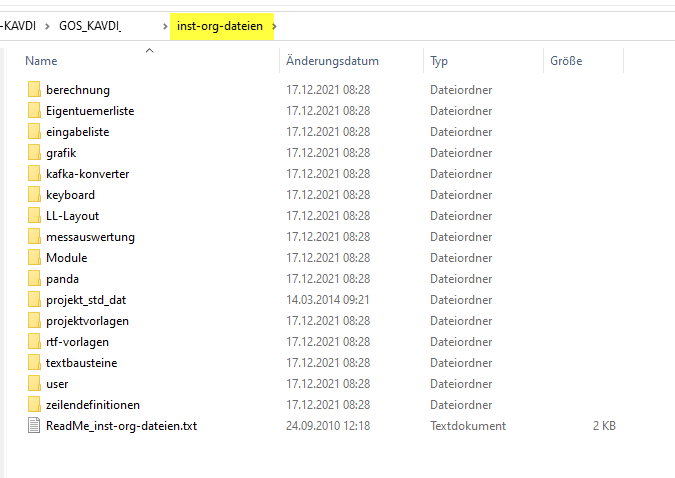Click the berechnung folder icon
675x478 pixels.
coord(34,90)
